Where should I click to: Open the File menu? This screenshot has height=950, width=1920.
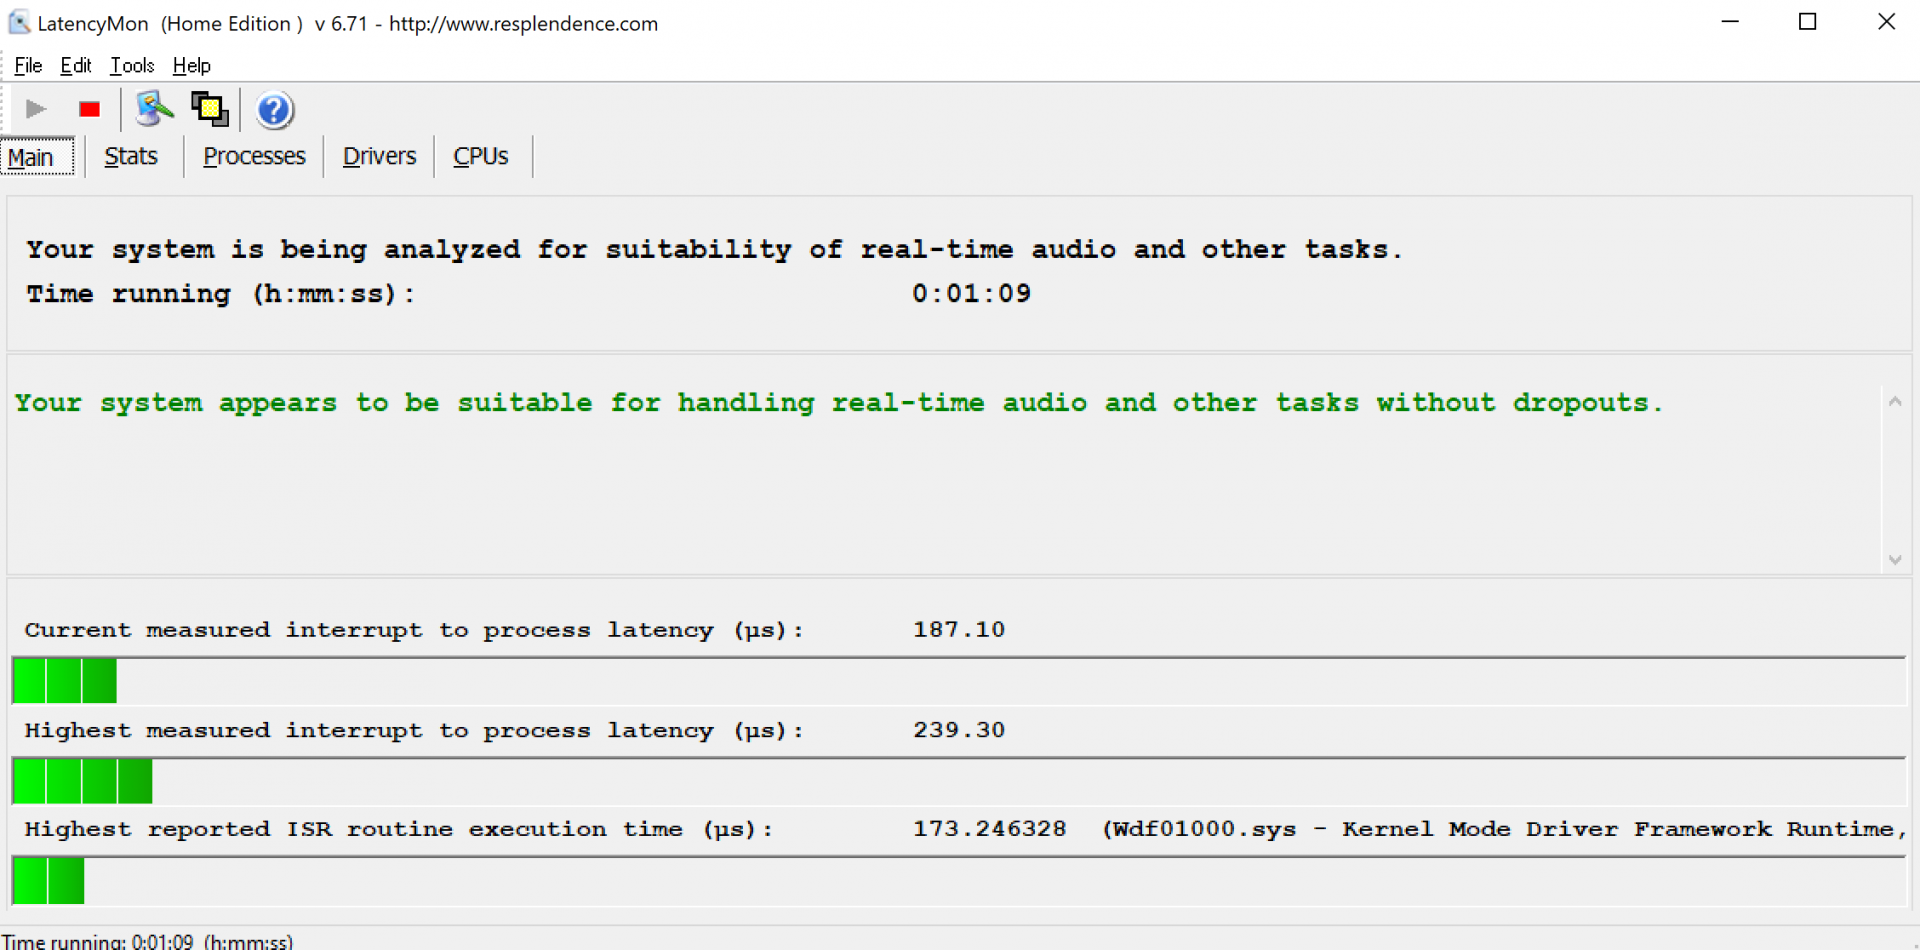[x=28, y=66]
